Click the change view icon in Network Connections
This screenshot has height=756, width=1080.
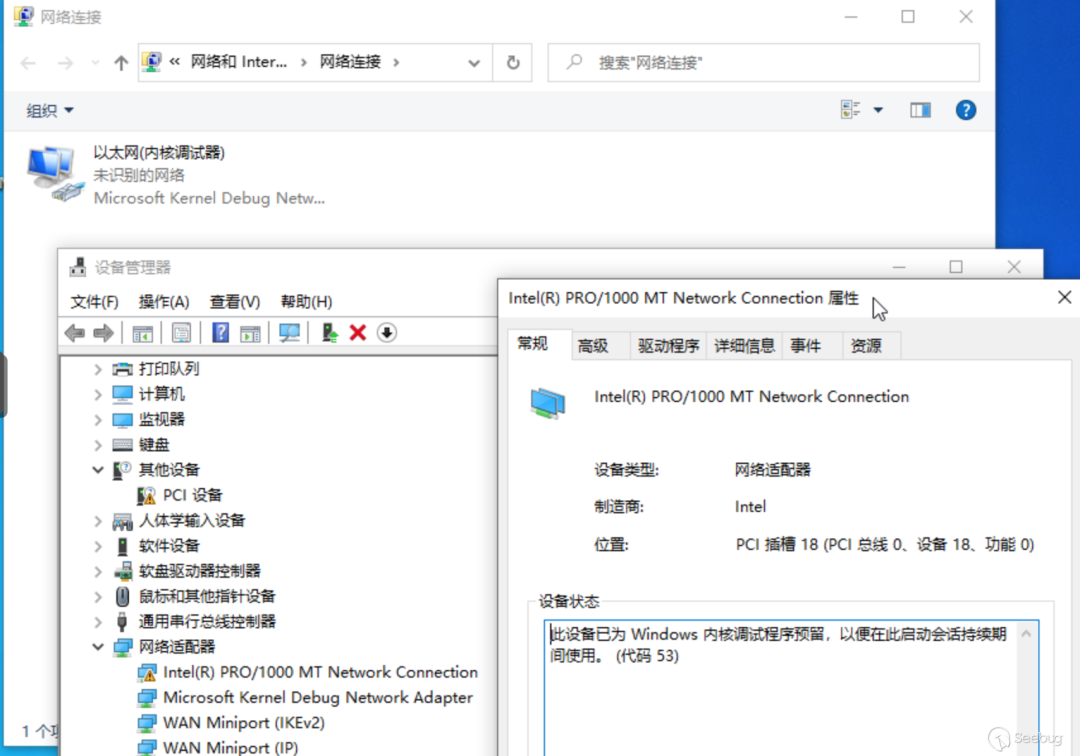(x=851, y=109)
